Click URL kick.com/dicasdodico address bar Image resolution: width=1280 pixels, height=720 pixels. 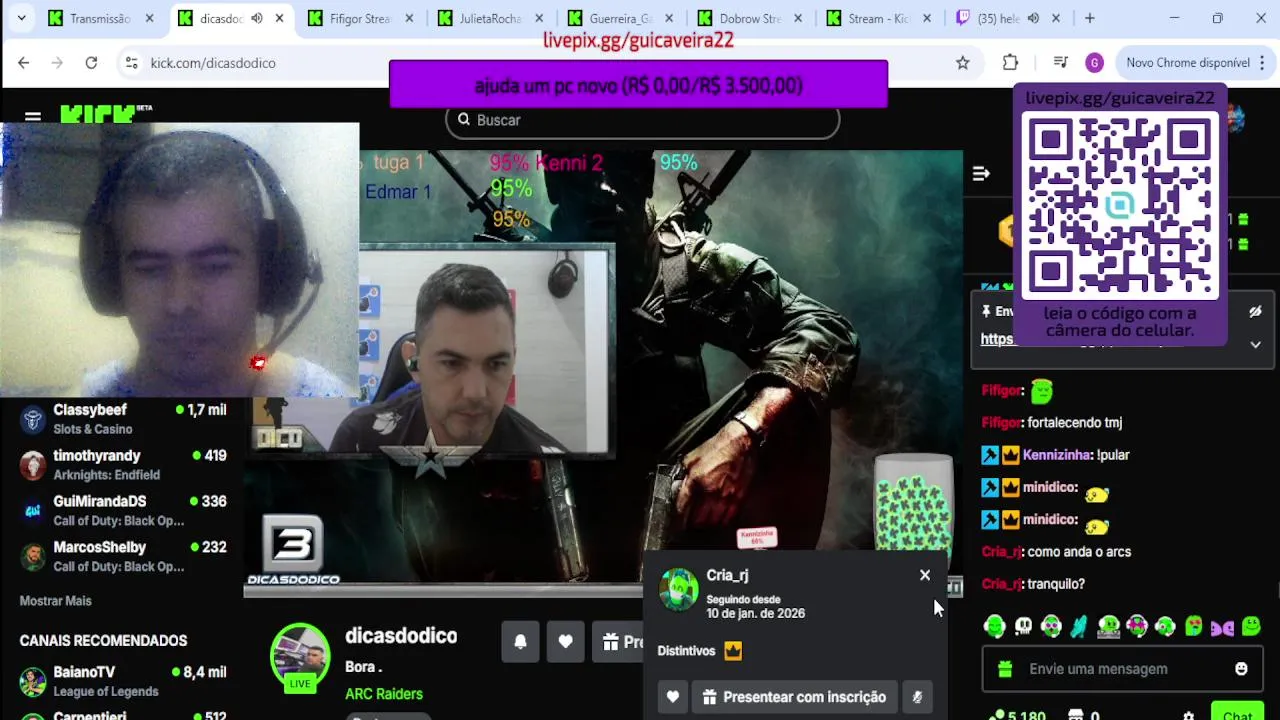click(x=213, y=63)
